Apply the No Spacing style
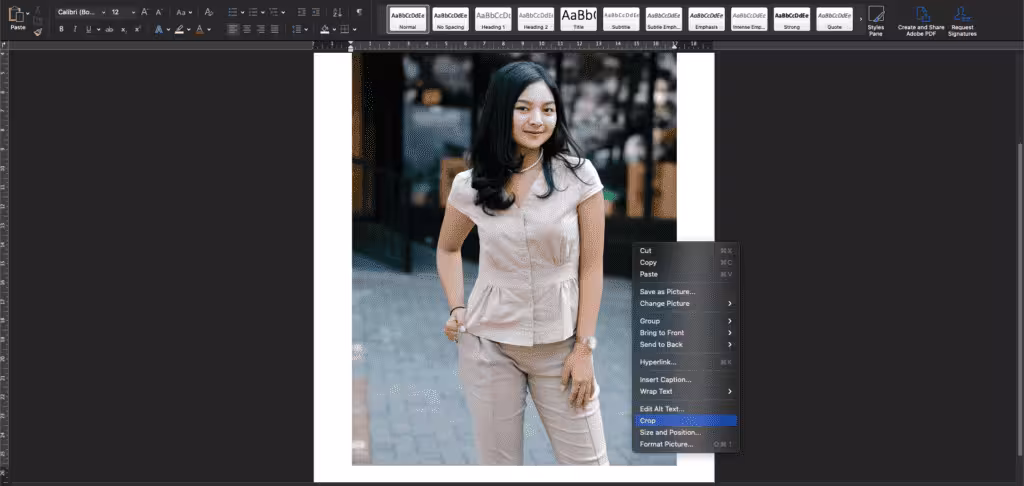 [x=450, y=19]
